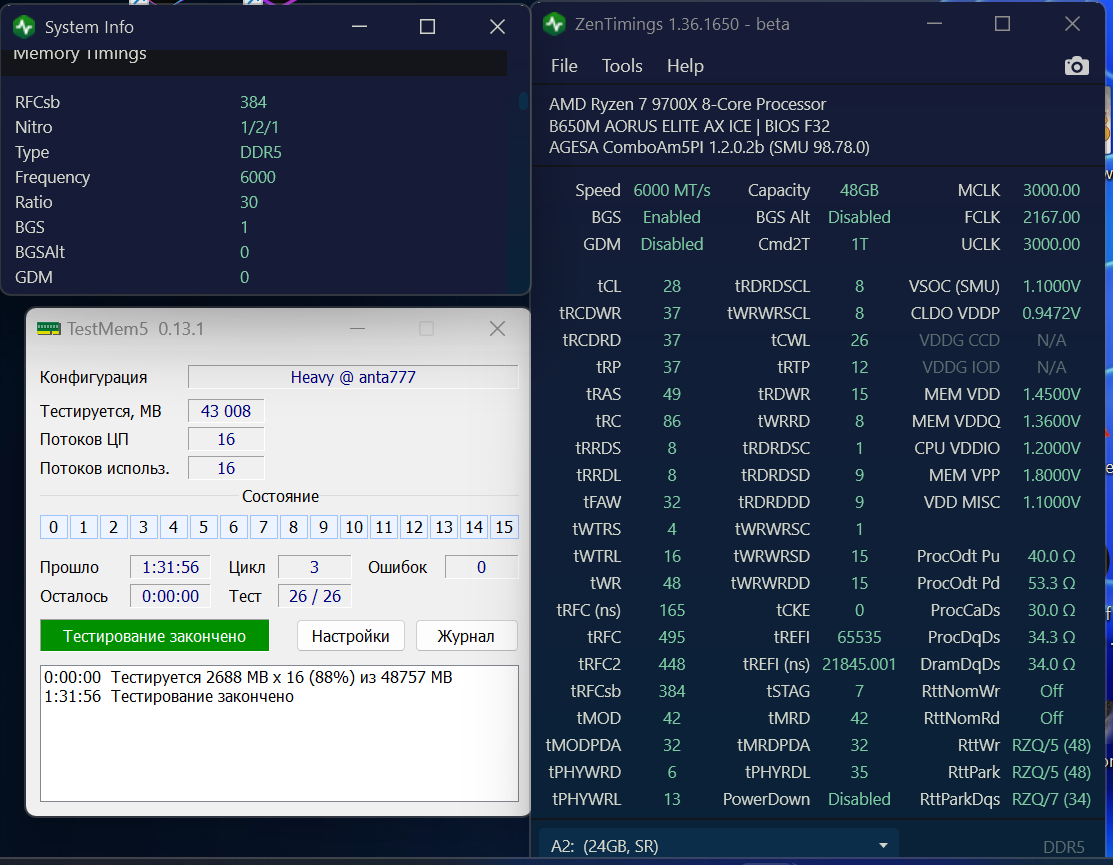Viewport: 1113px width, 865px height.
Task: Expand the A2: (24GB, SR) module dropdown
Action: 719,846
